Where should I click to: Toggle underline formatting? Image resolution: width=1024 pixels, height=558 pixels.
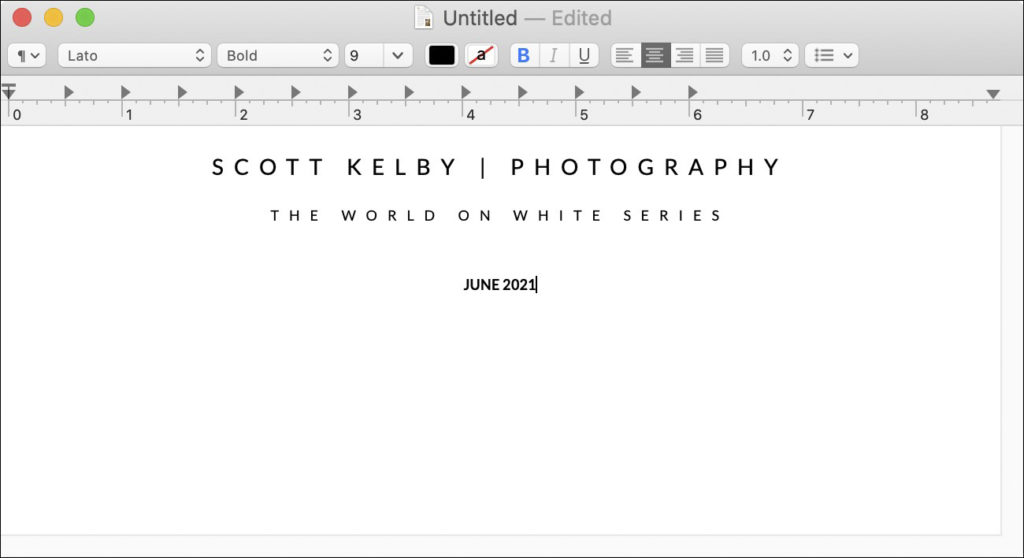pos(584,56)
